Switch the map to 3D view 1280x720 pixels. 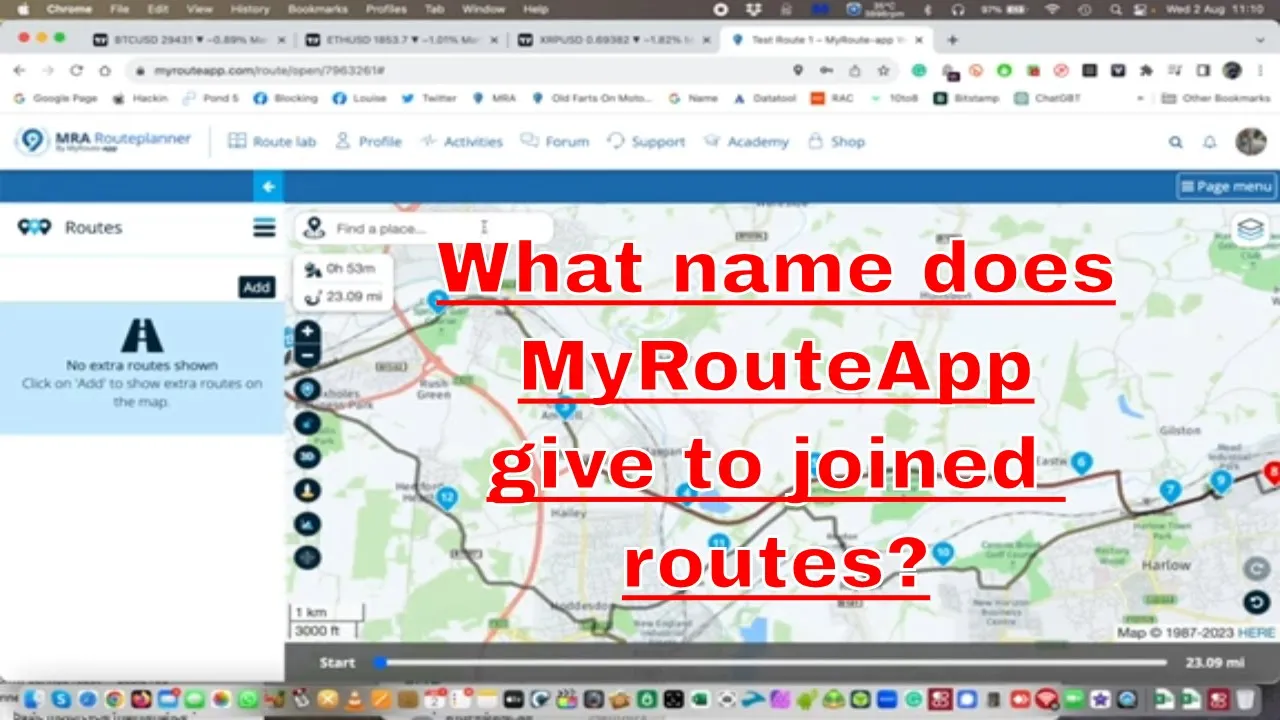[x=308, y=457]
